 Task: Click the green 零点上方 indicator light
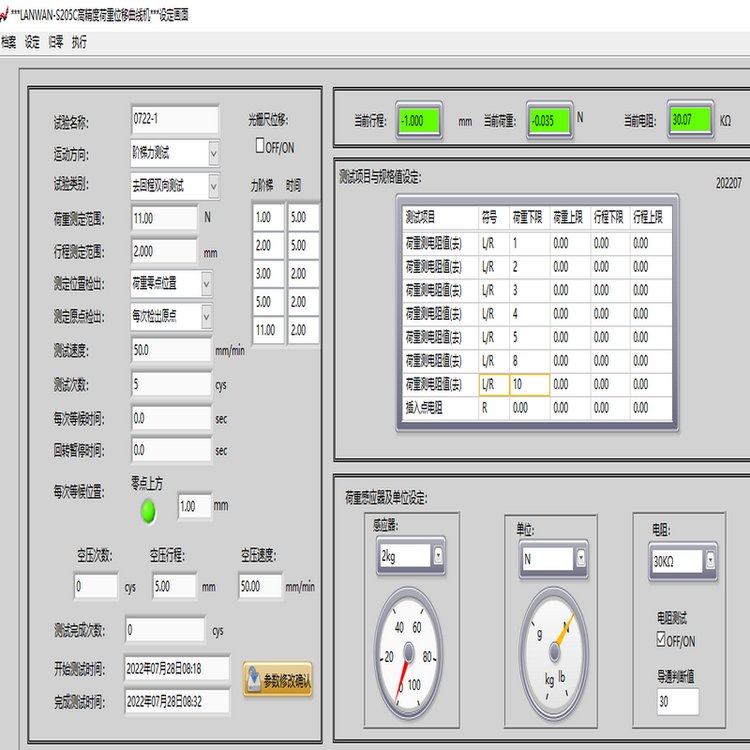(x=148, y=511)
